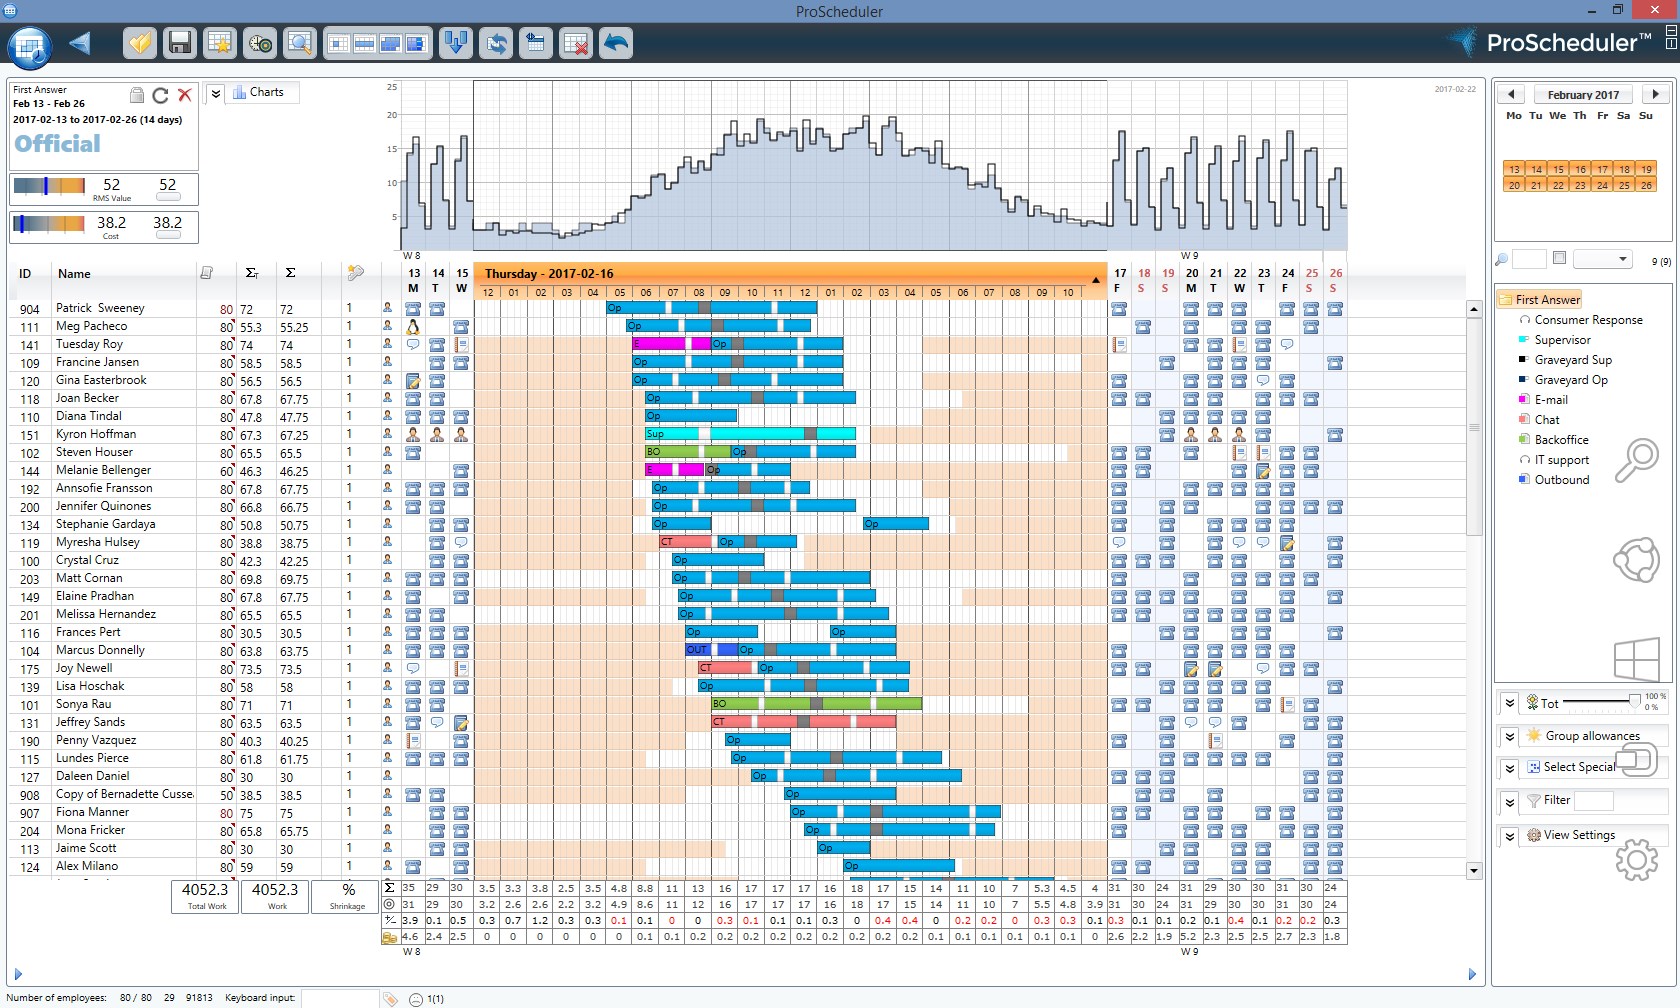The width and height of the screenshot is (1680, 1008).
Task: Go to previous month in calendar
Action: (1511, 94)
